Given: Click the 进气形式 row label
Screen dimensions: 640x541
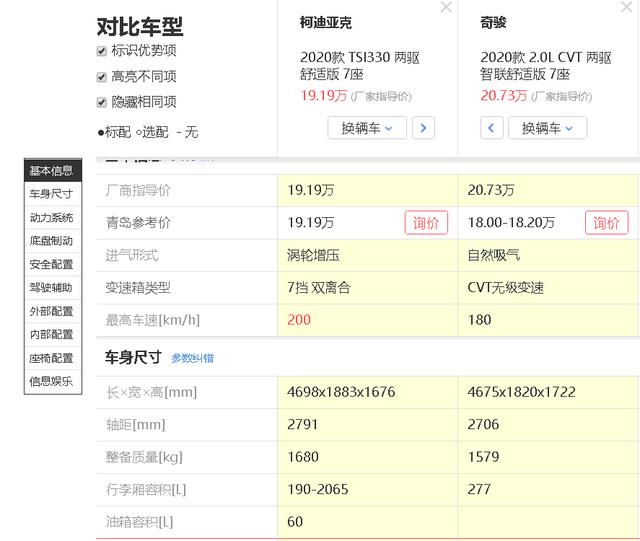Looking at the screenshot, I should pyautogui.click(x=132, y=255).
